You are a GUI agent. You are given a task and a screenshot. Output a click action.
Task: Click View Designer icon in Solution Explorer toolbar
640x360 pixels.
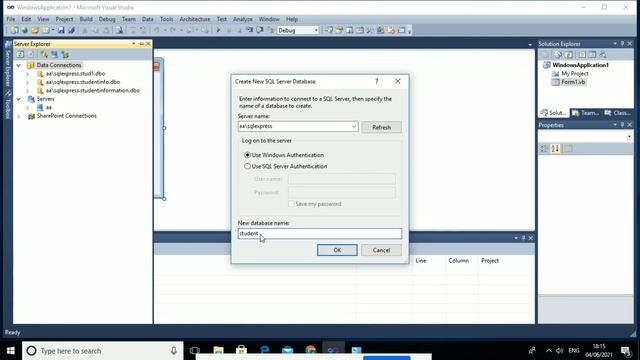592,54
